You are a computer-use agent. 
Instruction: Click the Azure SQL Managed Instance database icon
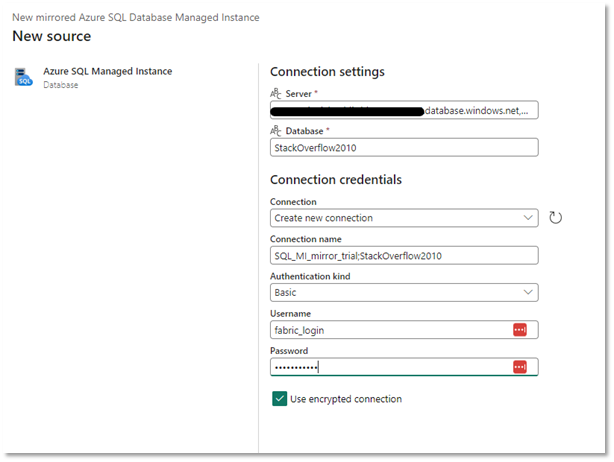23,77
